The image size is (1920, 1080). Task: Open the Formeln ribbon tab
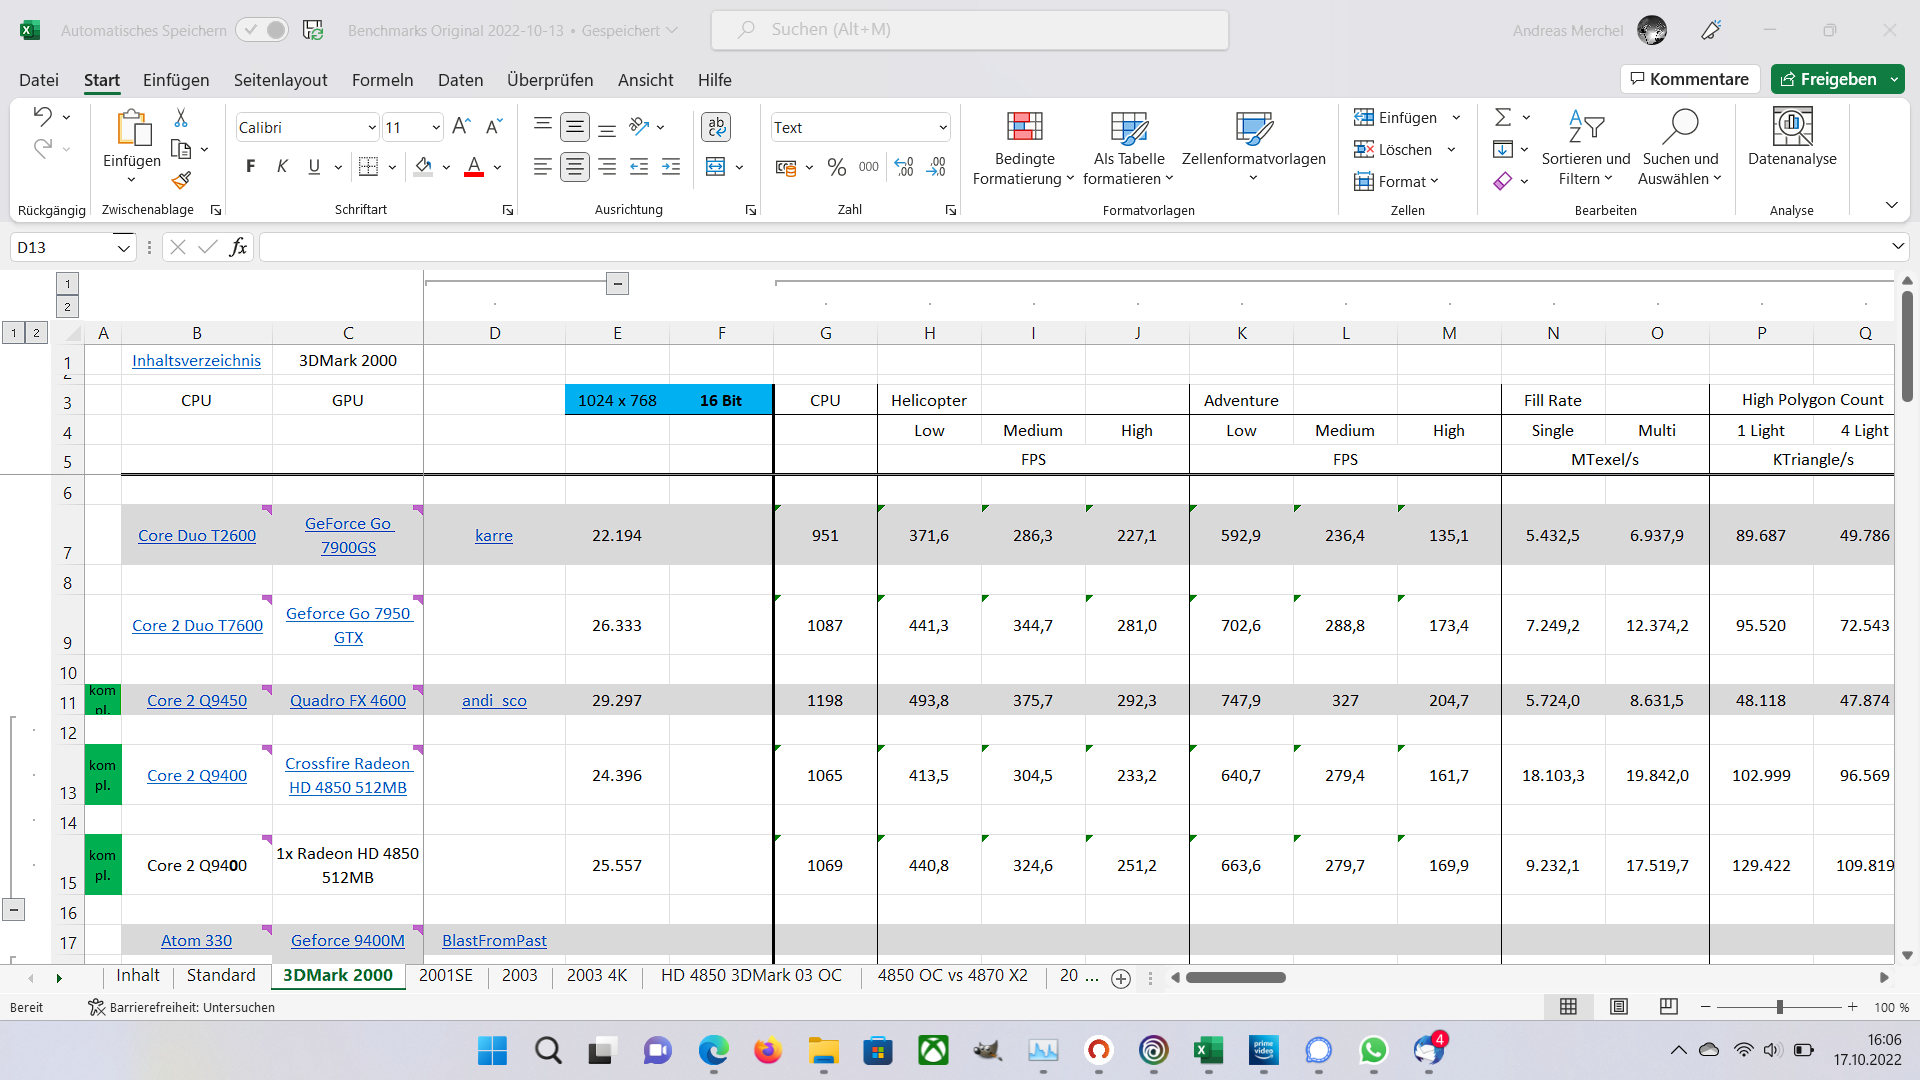point(382,80)
